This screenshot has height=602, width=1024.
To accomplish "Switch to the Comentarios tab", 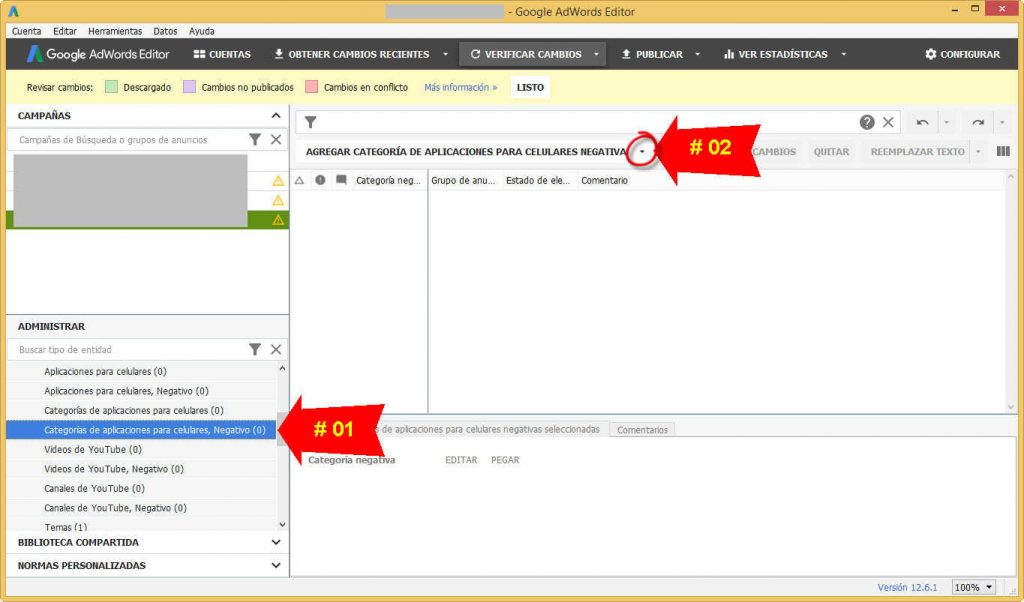I will coord(641,429).
